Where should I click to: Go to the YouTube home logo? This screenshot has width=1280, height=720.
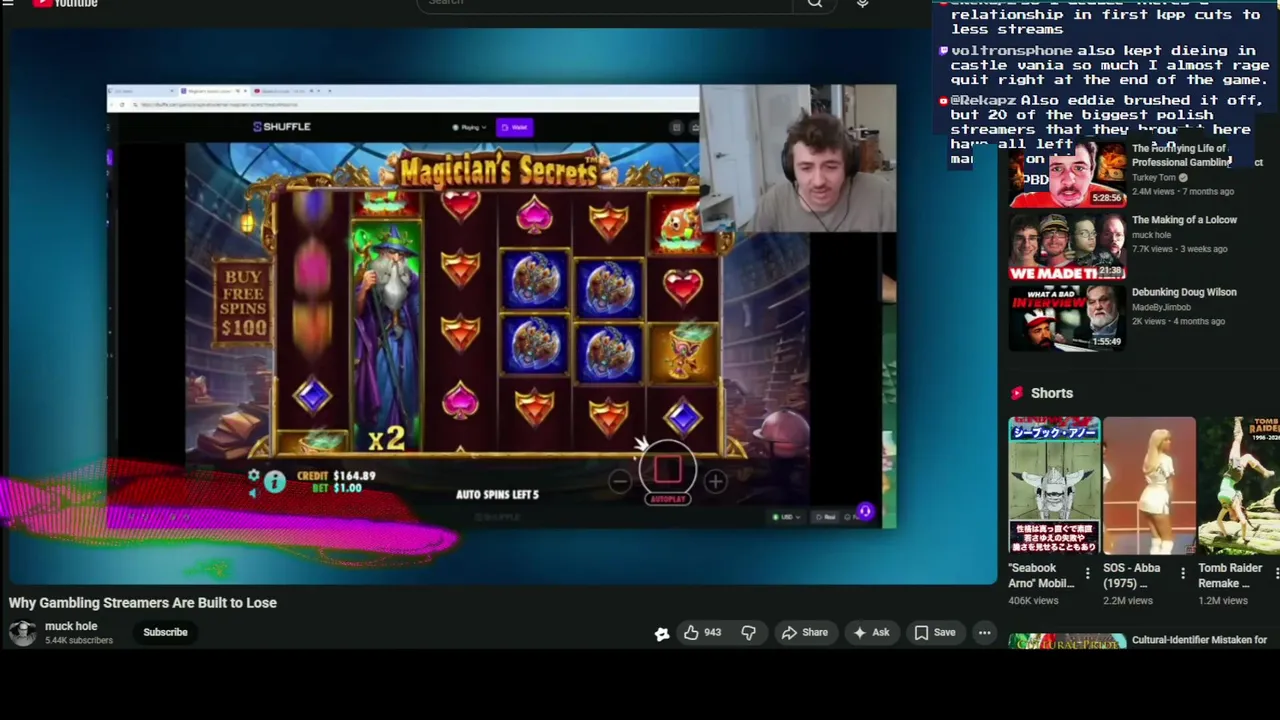click(65, 4)
